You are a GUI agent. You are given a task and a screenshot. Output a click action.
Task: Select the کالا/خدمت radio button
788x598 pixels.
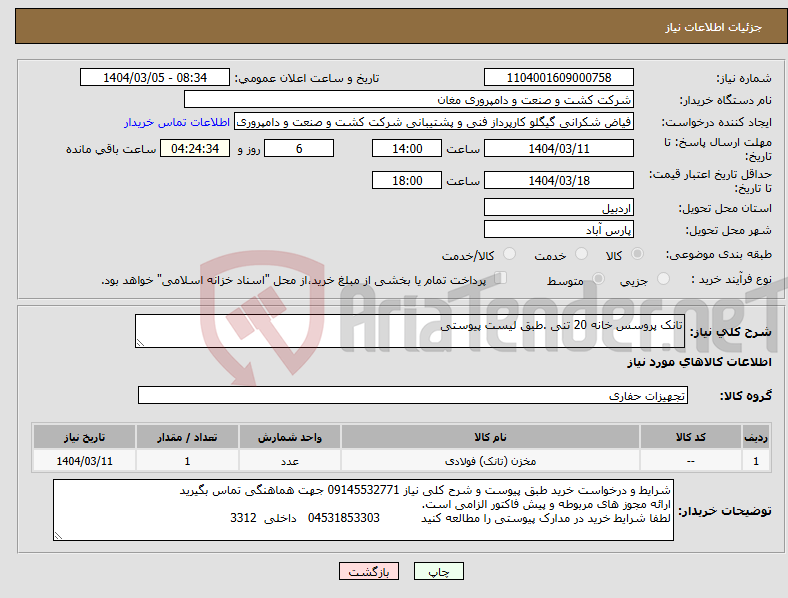point(510,254)
